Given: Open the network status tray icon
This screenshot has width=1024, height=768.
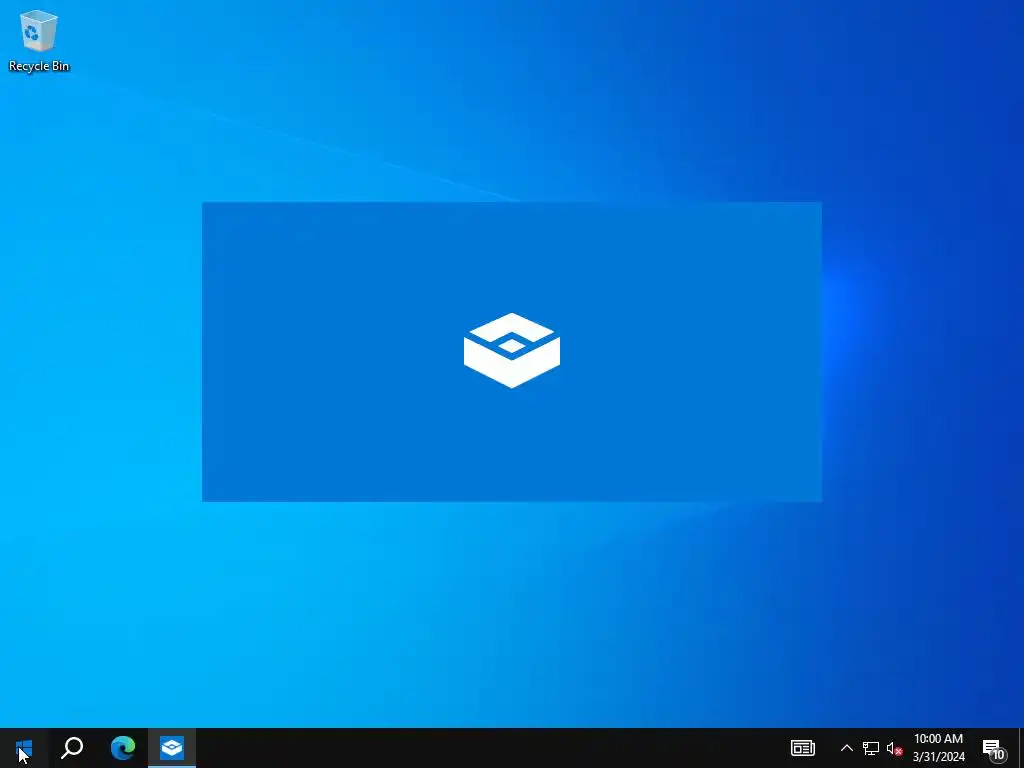Looking at the screenshot, I should [871, 748].
